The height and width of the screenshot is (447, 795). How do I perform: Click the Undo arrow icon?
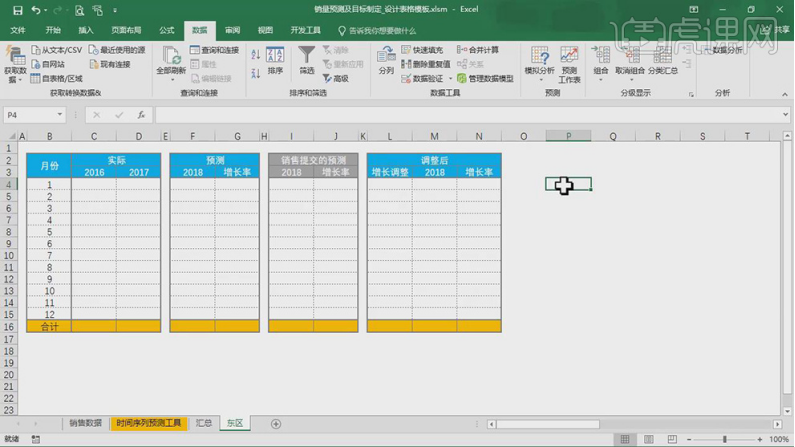(x=35, y=10)
